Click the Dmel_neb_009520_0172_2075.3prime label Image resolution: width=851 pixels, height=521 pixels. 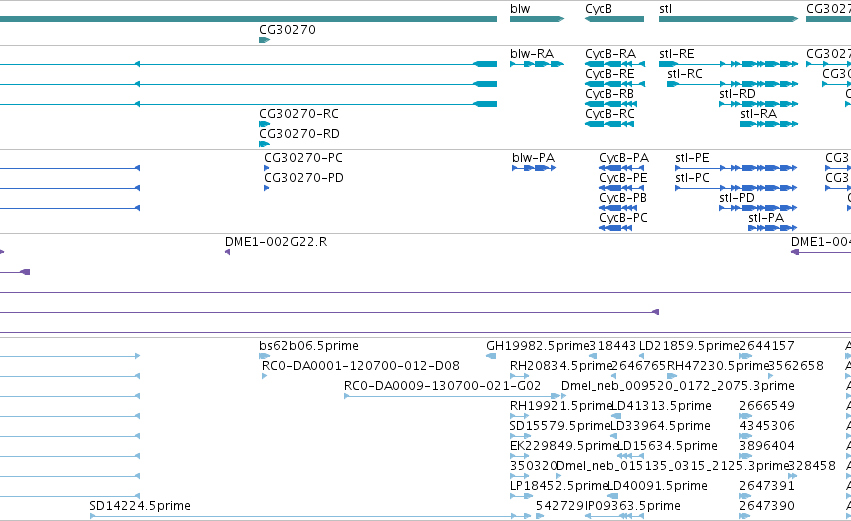coord(677,386)
